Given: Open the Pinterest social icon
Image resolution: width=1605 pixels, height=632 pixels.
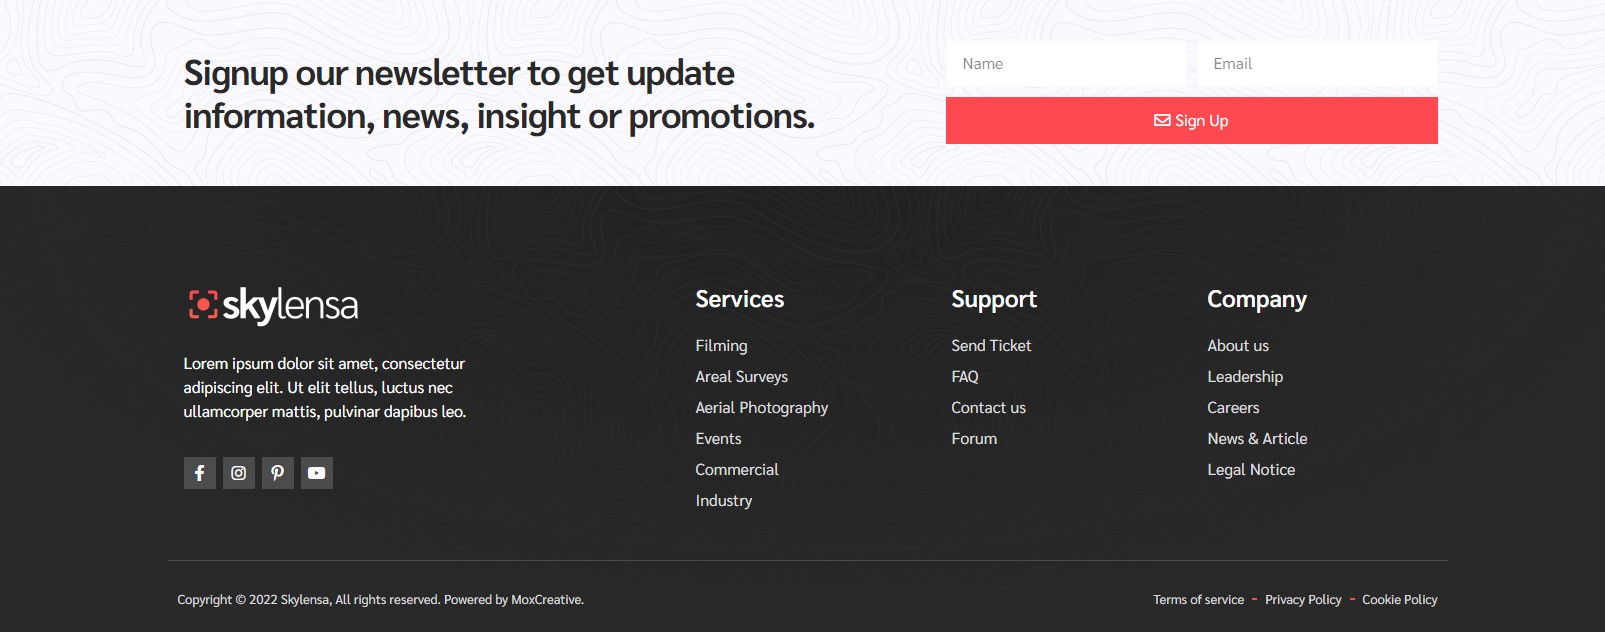Looking at the screenshot, I should point(278,473).
